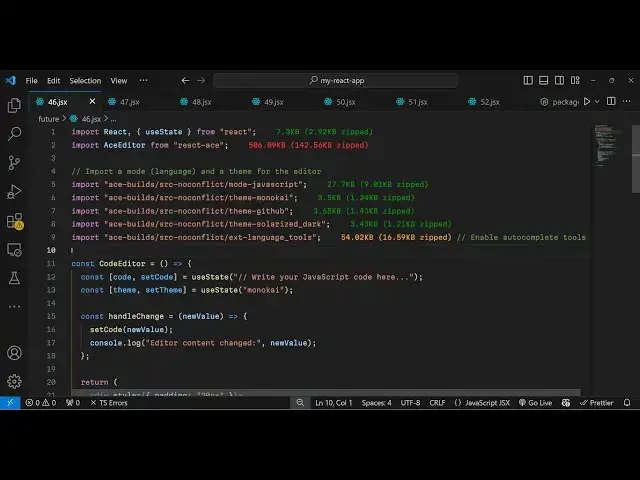This screenshot has height=480, width=640.
Task: Open notifications bell
Action: pyautogui.click(x=627, y=403)
